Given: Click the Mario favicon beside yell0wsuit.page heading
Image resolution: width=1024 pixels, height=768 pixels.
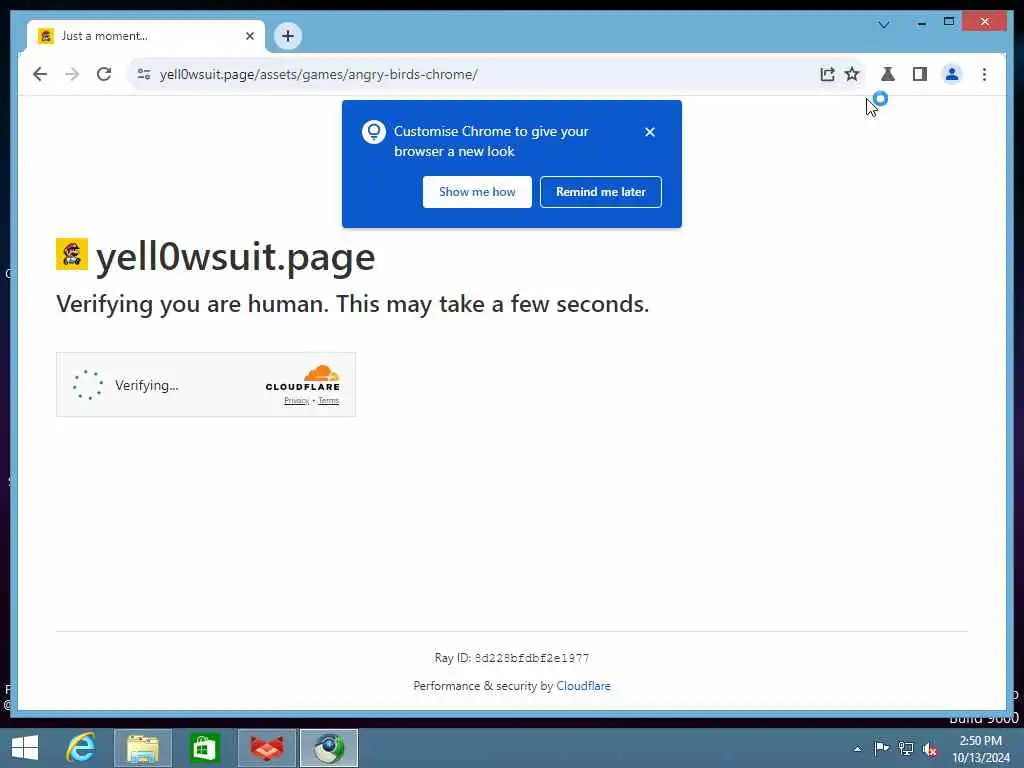Looking at the screenshot, I should click(72, 254).
